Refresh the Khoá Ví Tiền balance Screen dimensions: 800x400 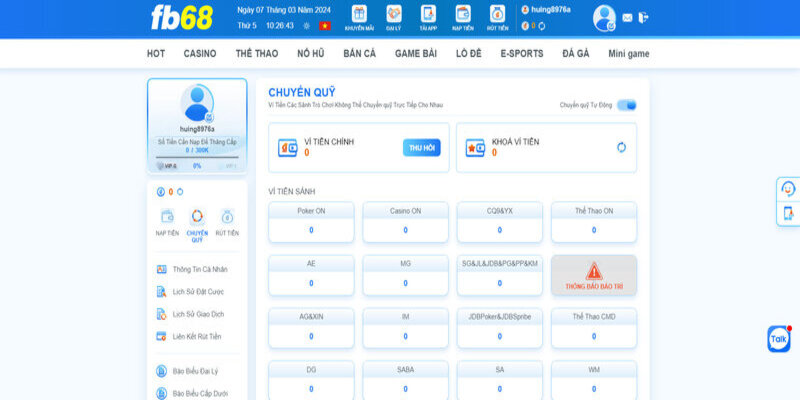coord(621,147)
